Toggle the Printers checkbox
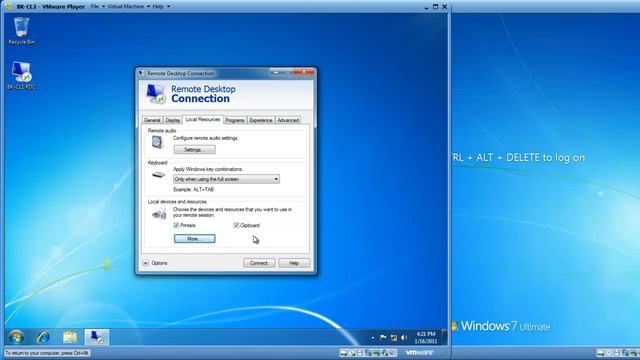The height and width of the screenshot is (360, 640). 176,225
